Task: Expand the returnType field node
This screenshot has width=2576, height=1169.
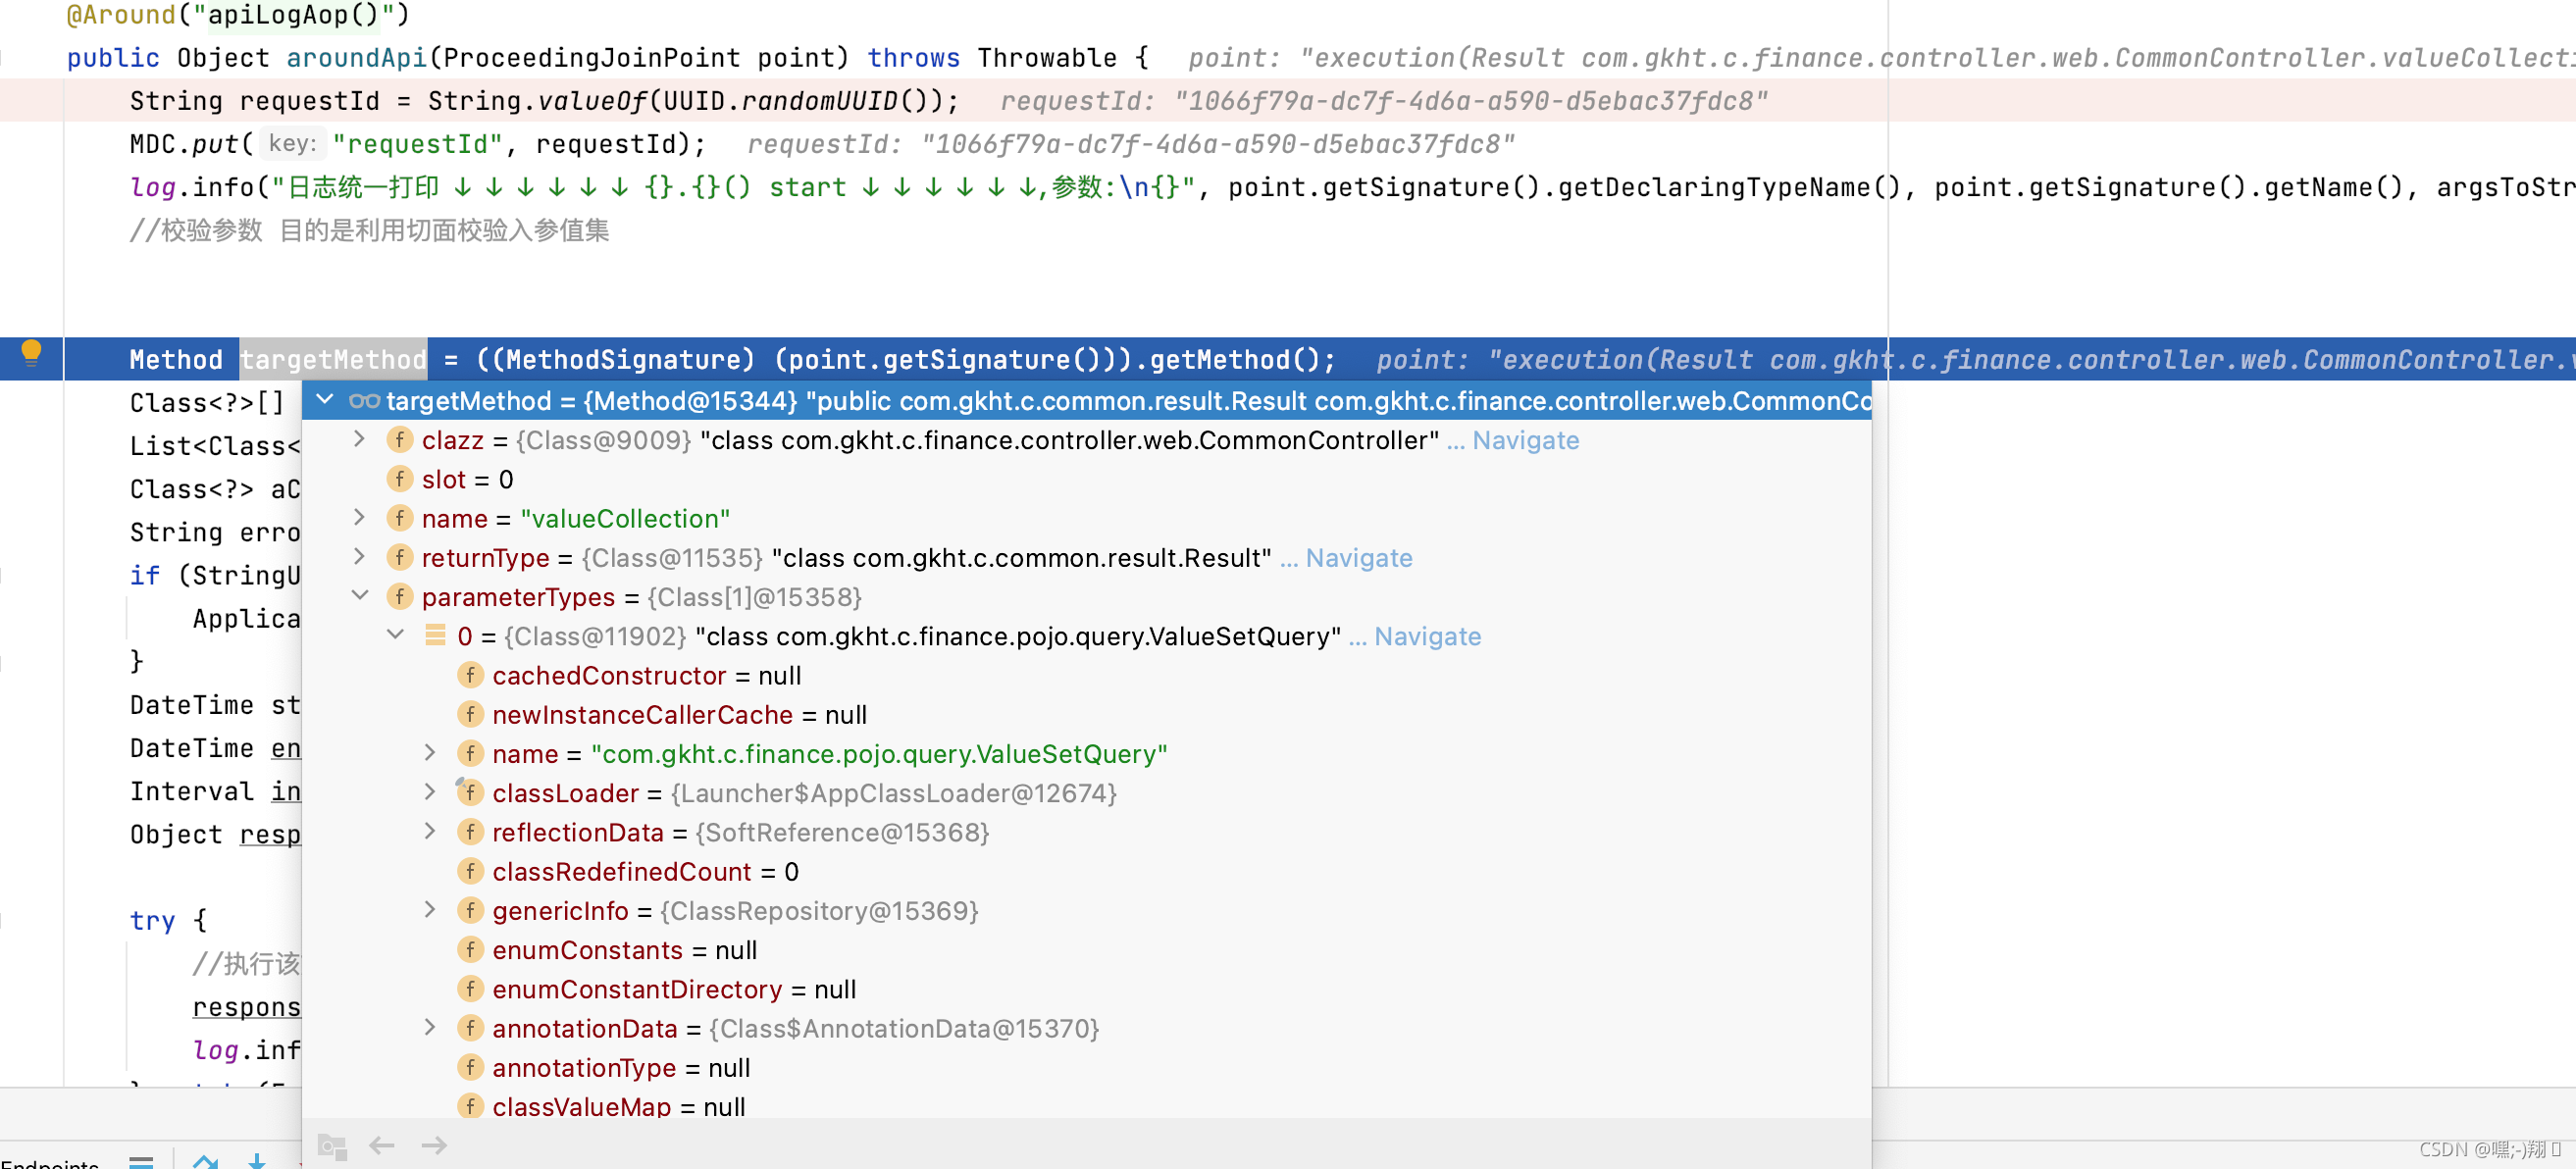Action: (359, 556)
